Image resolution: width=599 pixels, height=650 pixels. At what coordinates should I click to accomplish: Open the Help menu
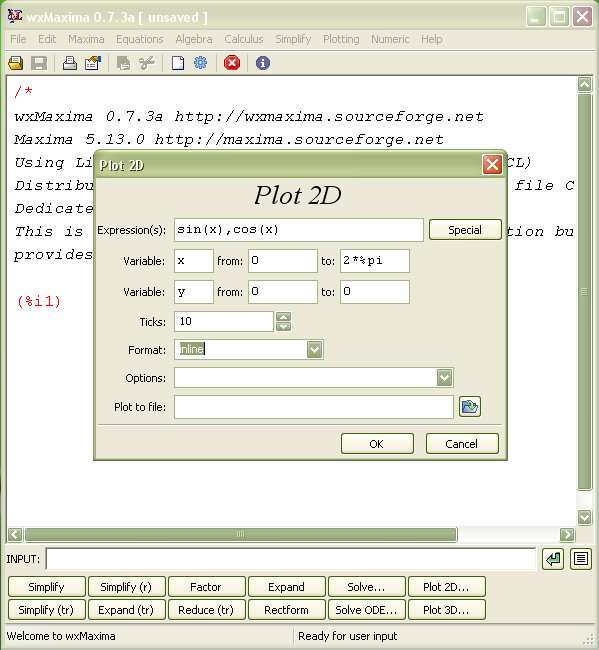pos(432,39)
